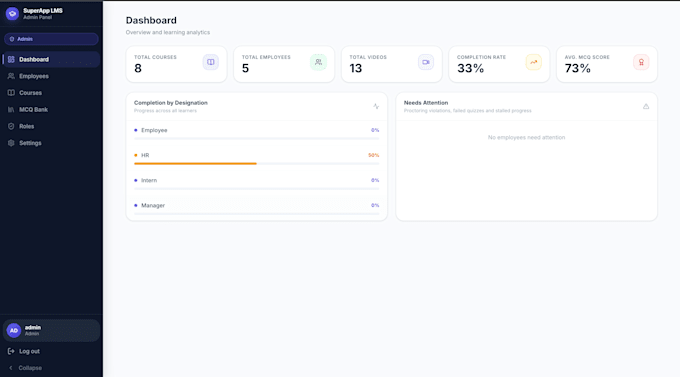Click 'Overview and learning analytics' subtitle
The height and width of the screenshot is (377, 680).
tap(168, 32)
